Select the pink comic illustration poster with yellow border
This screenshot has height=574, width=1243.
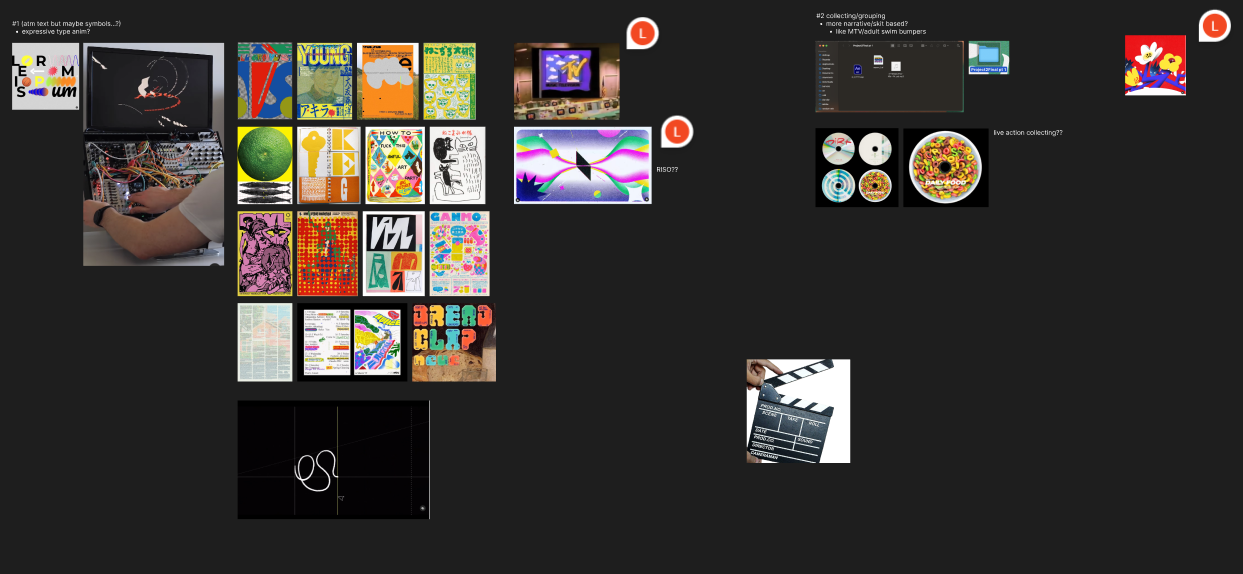[x=265, y=253]
